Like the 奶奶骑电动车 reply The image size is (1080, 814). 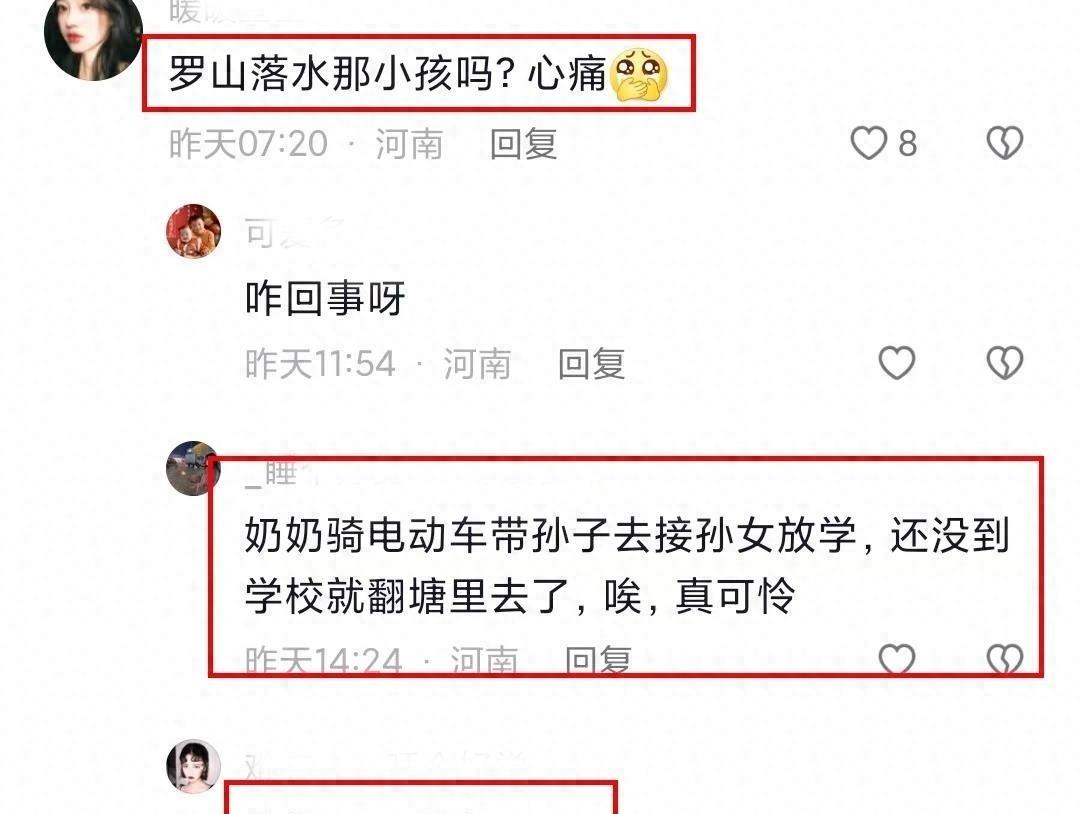[897, 659]
